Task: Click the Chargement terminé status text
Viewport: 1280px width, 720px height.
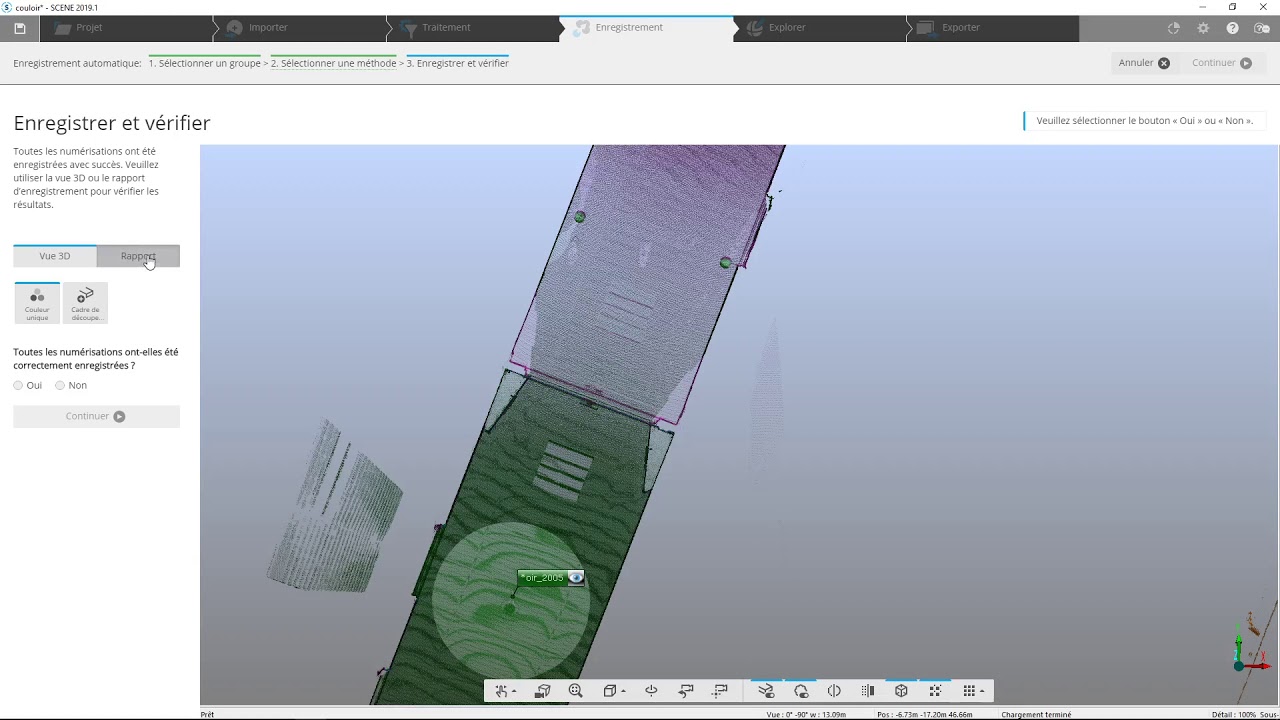Action: pyautogui.click(x=1036, y=715)
